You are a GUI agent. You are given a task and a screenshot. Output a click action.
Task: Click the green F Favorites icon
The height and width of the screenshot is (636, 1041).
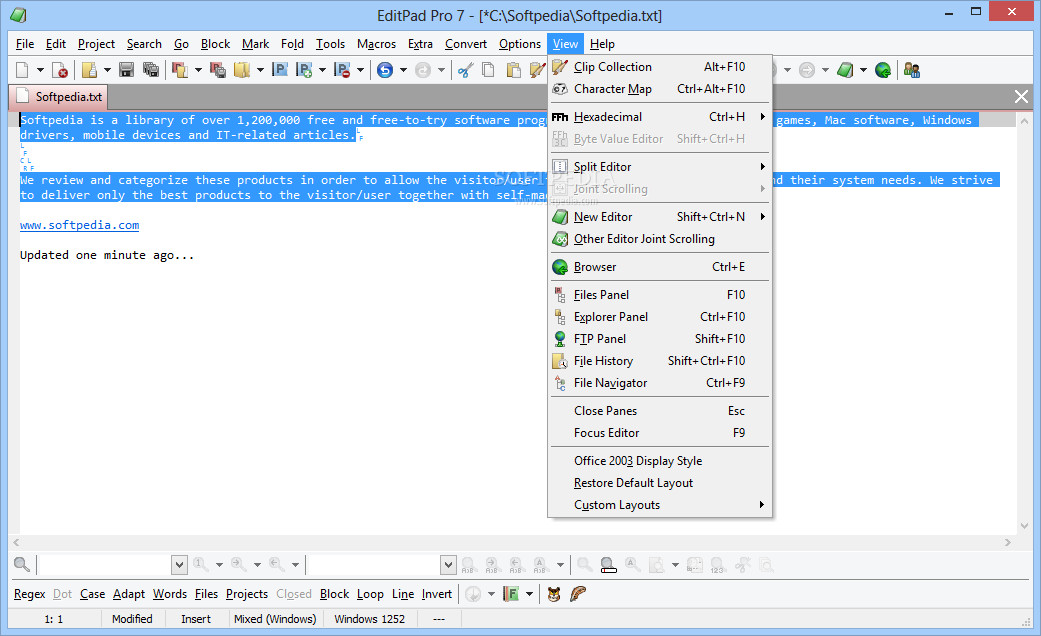(511, 594)
